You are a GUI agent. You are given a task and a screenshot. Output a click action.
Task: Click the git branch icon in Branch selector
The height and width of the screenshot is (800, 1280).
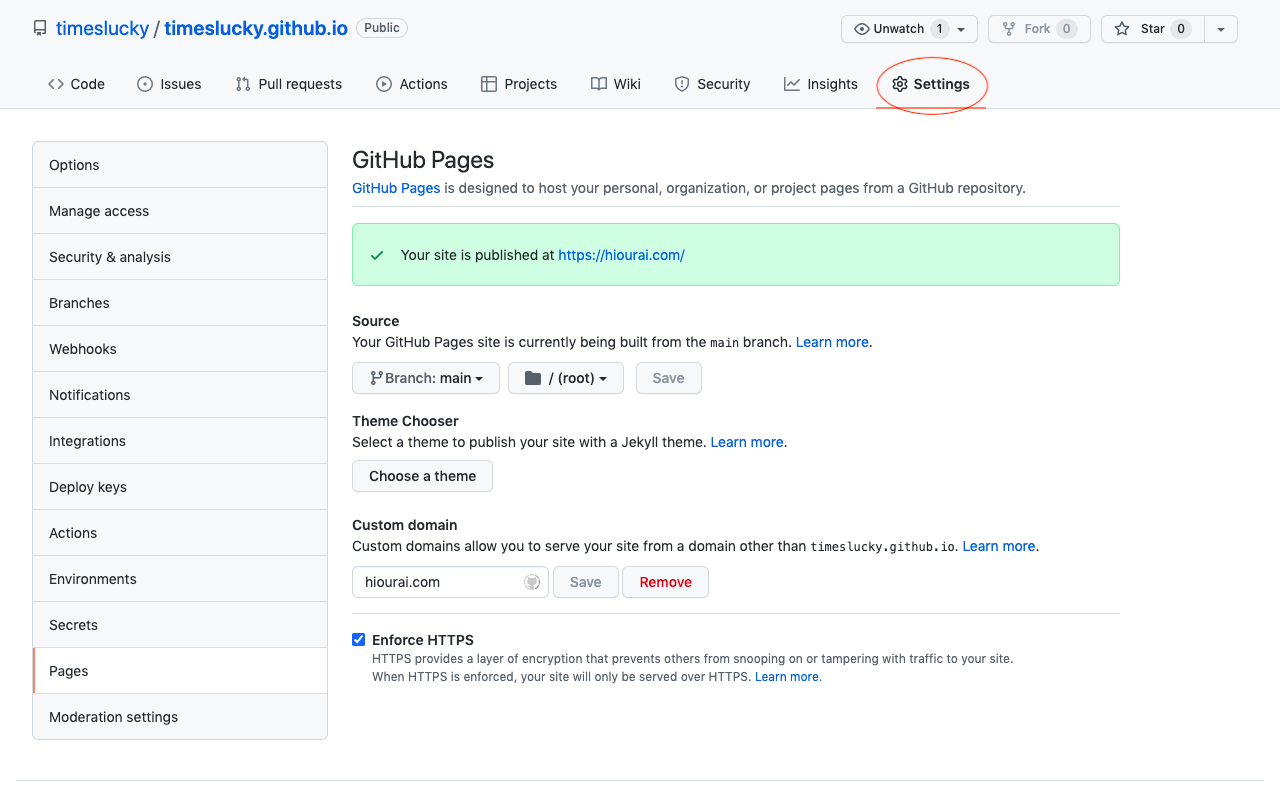tap(376, 378)
